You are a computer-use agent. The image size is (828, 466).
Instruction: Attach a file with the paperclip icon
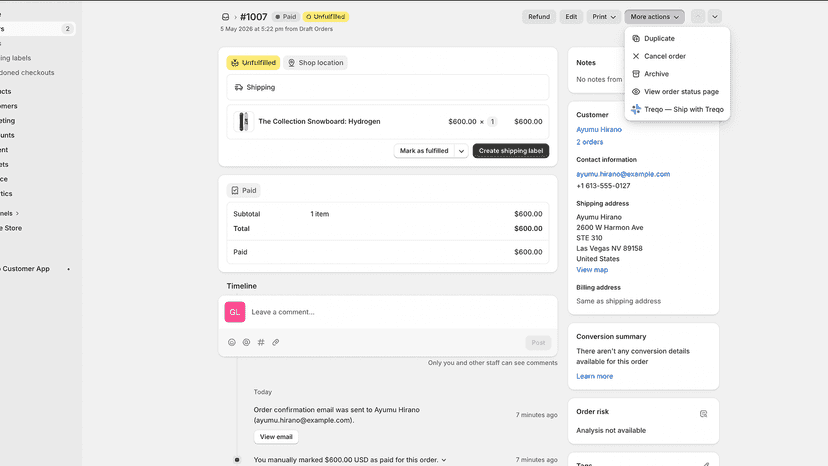276,342
